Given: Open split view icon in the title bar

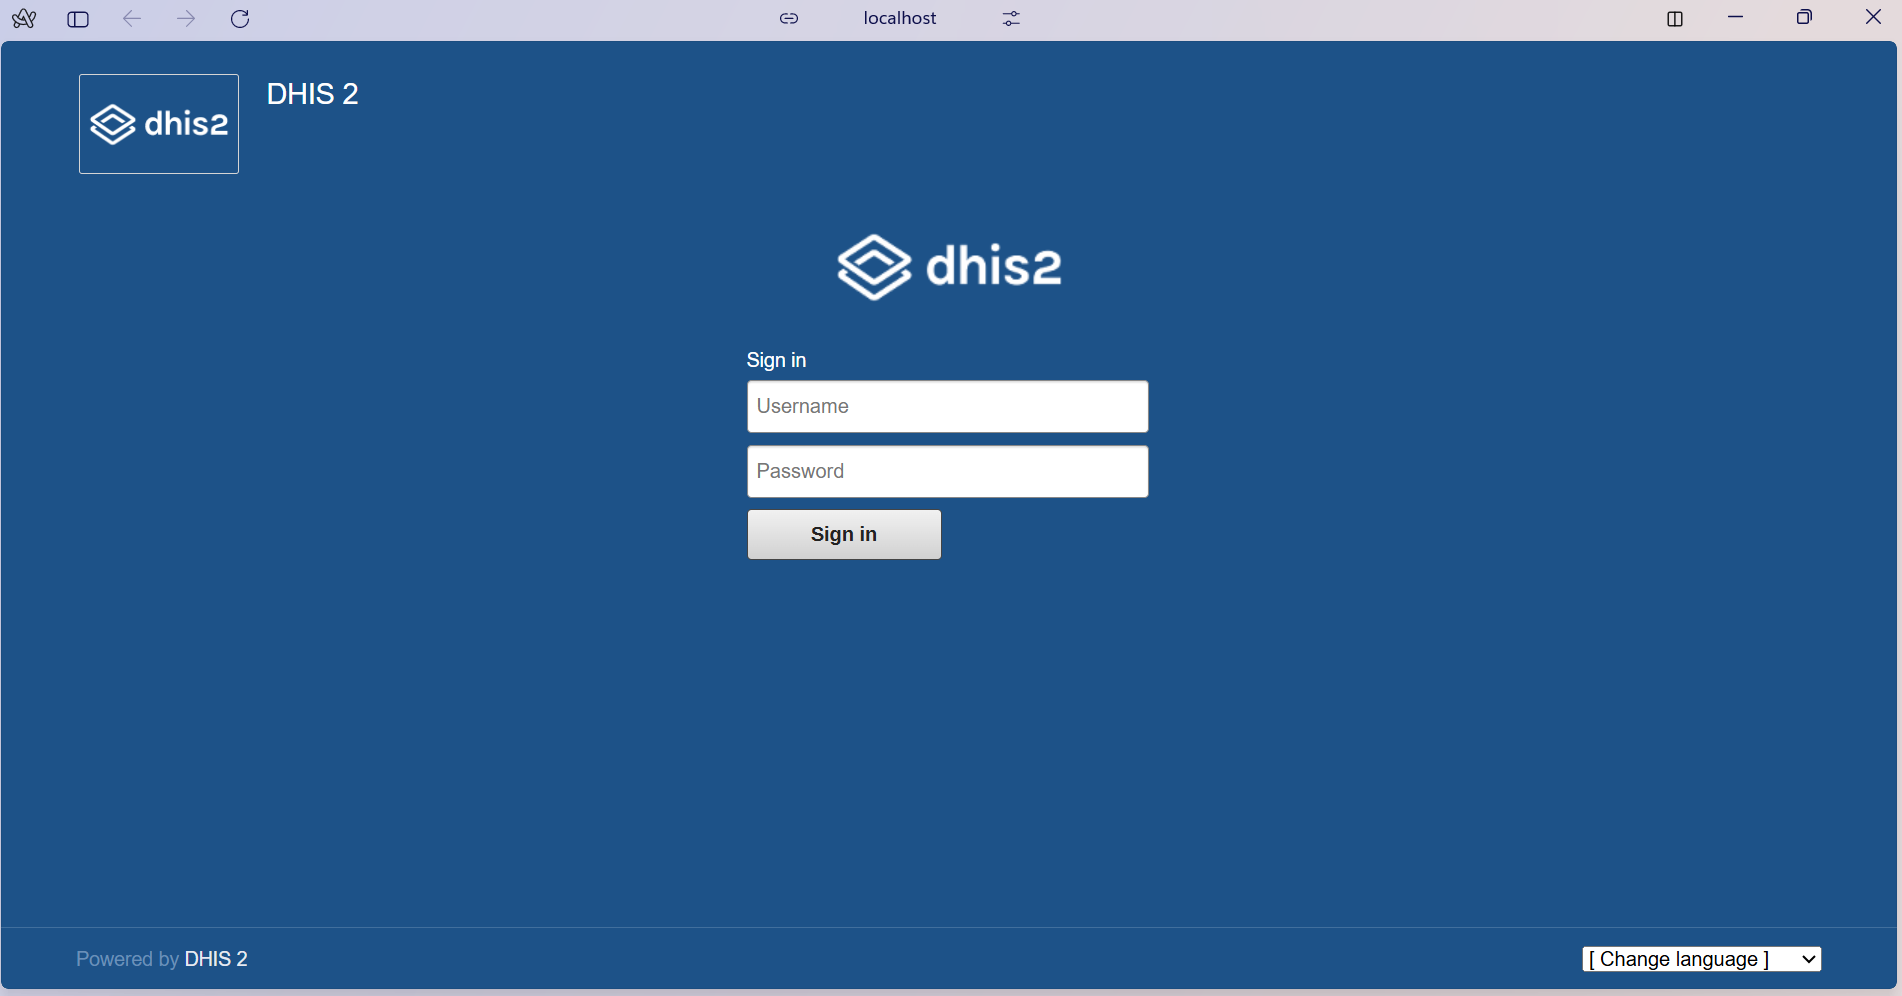Looking at the screenshot, I should (x=1675, y=19).
